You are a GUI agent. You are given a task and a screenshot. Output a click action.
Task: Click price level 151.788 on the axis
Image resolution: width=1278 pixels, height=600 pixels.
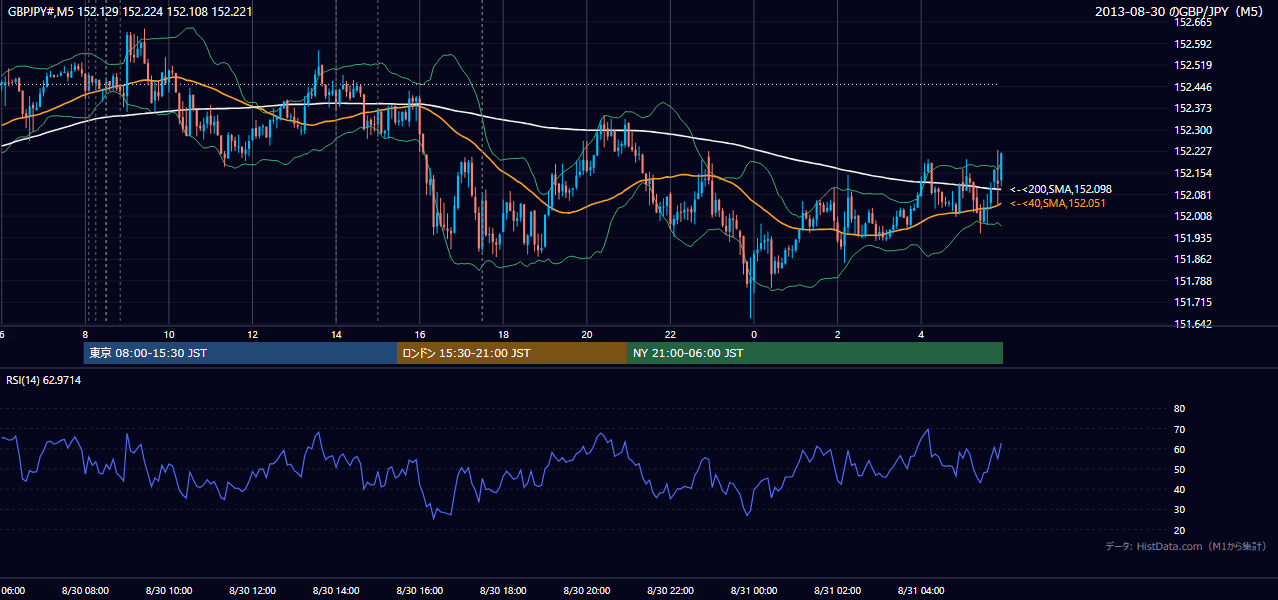(1192, 281)
